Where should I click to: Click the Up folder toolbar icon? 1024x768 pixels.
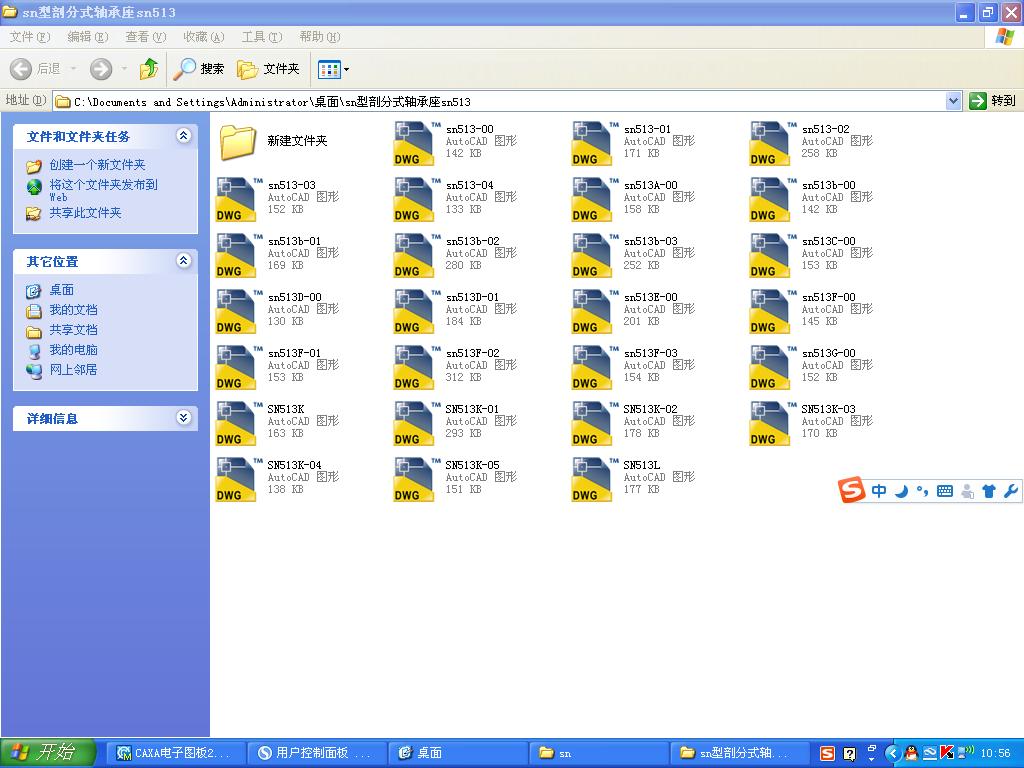(149, 69)
